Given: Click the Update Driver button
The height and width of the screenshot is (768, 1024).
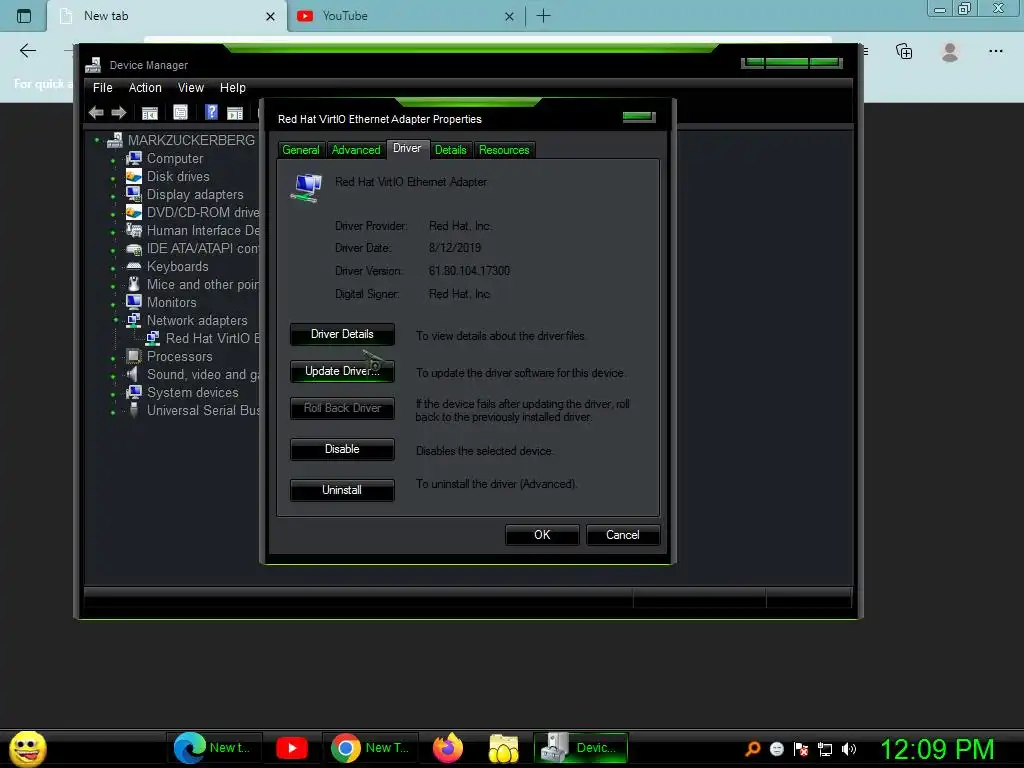Looking at the screenshot, I should click(342, 371).
